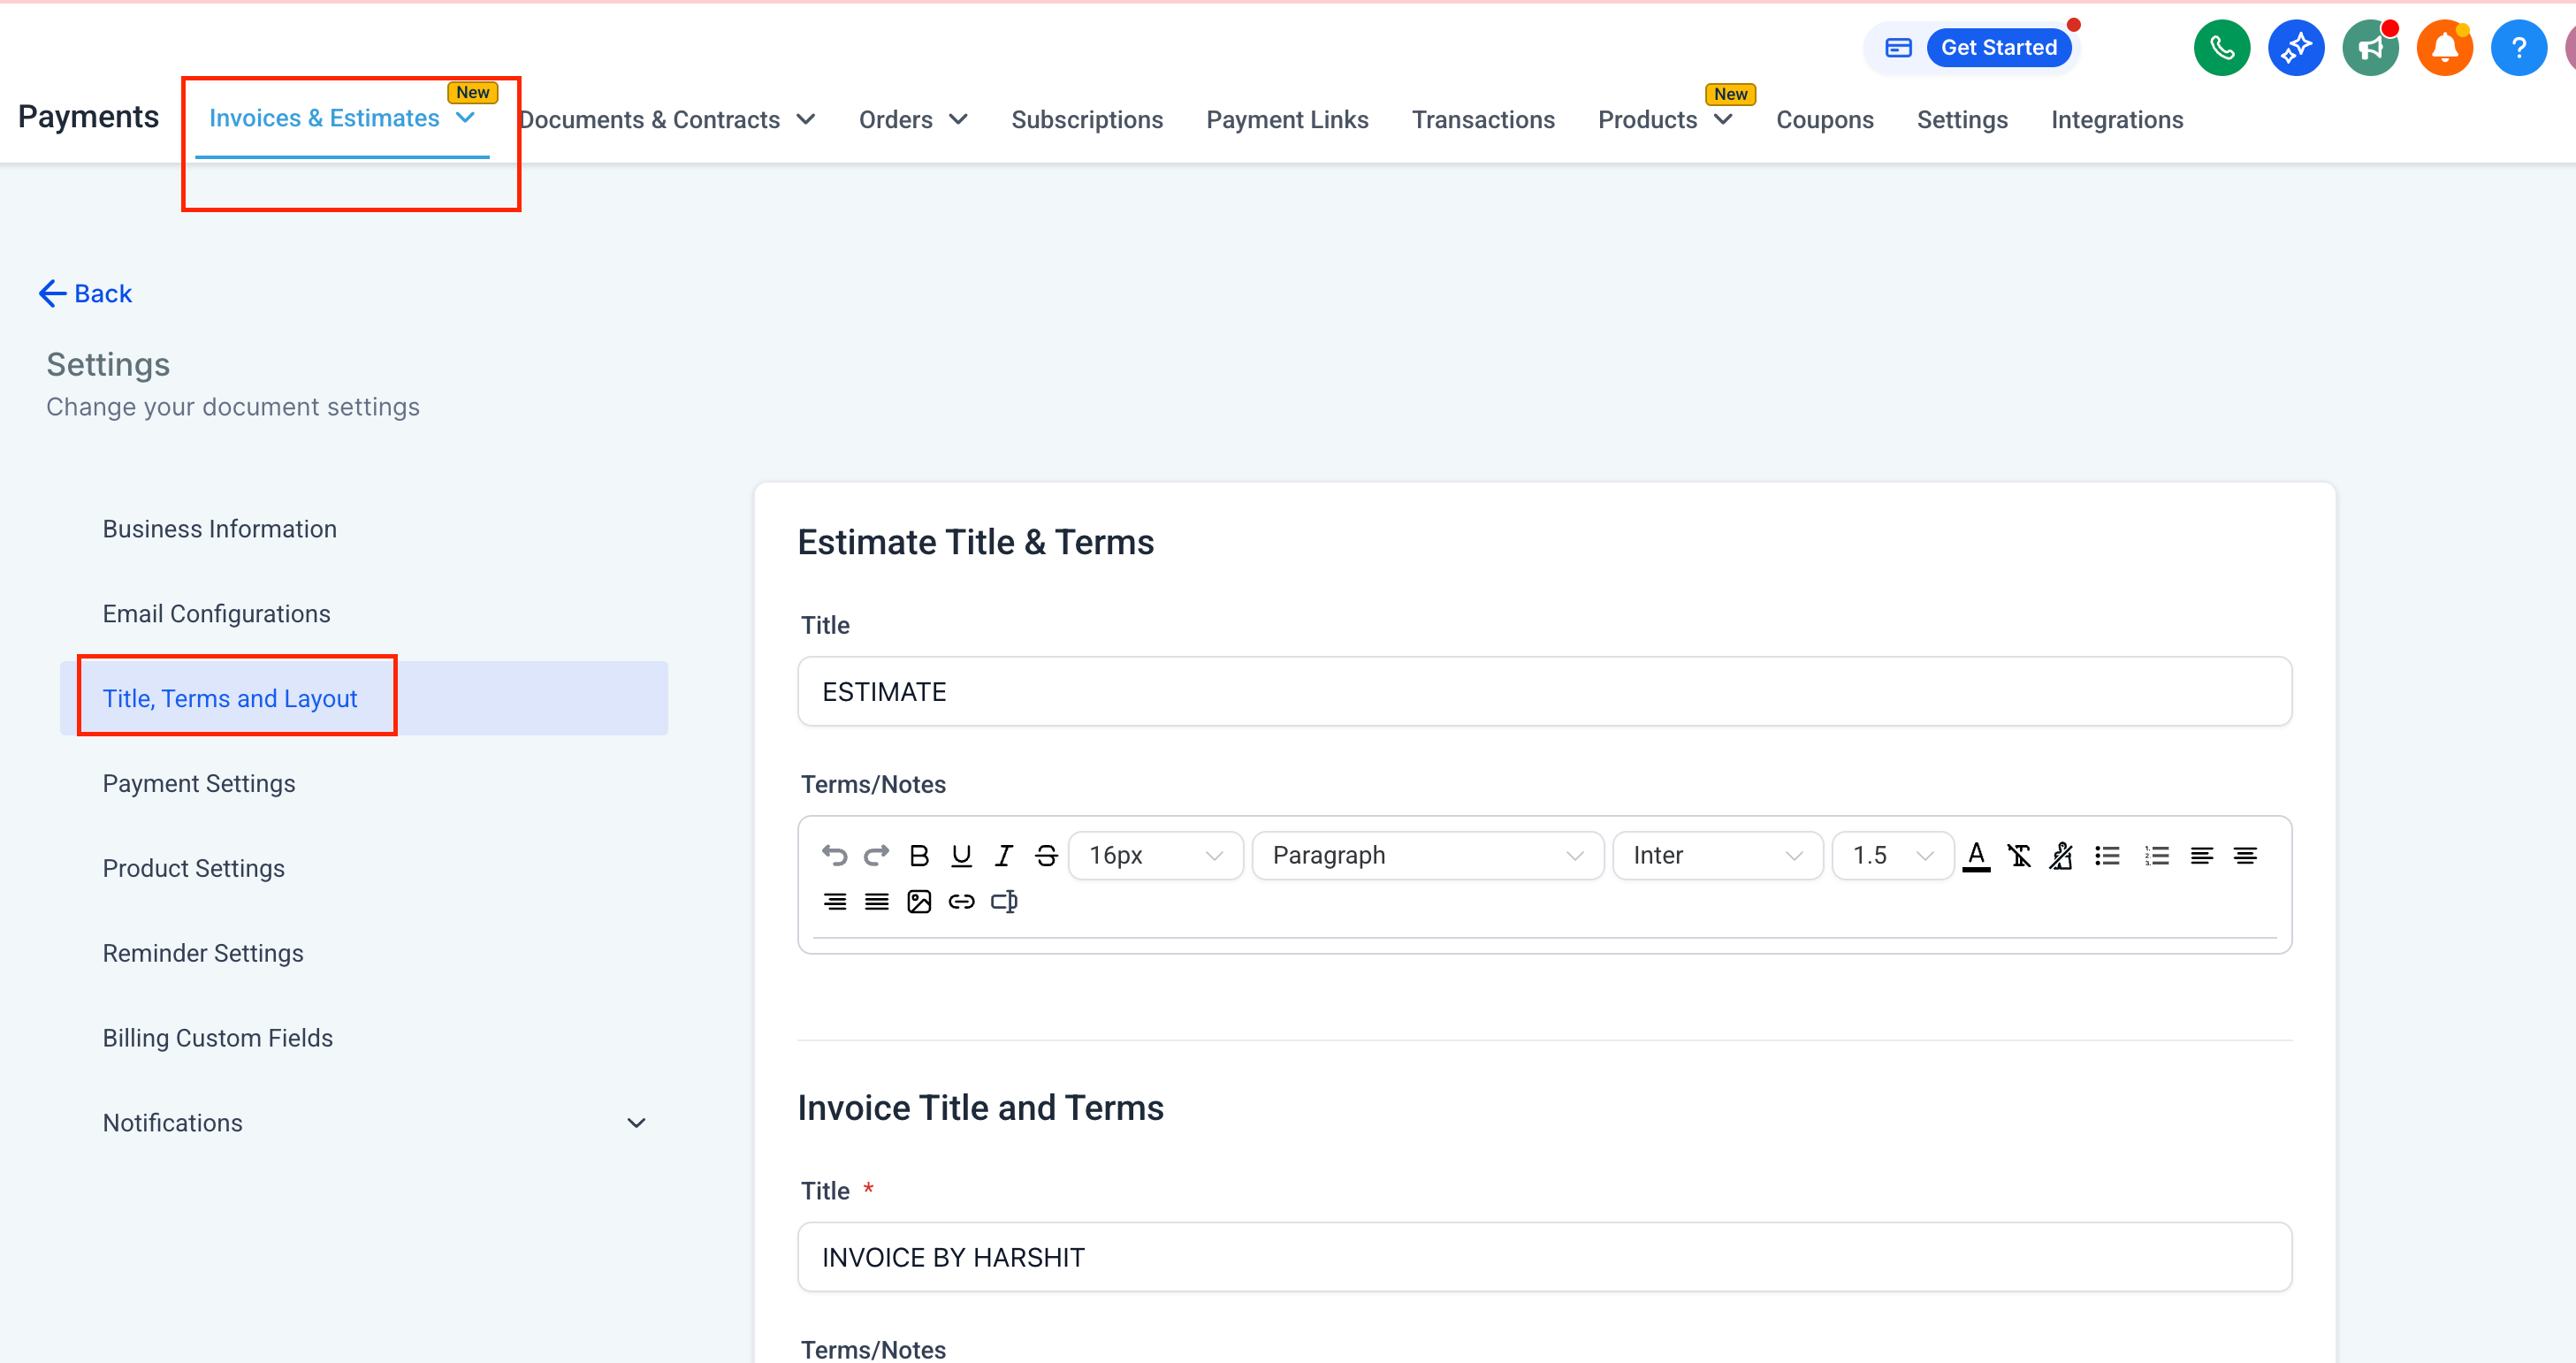This screenshot has height=1363, width=2576.
Task: Click the insert link icon
Action: [x=961, y=901]
